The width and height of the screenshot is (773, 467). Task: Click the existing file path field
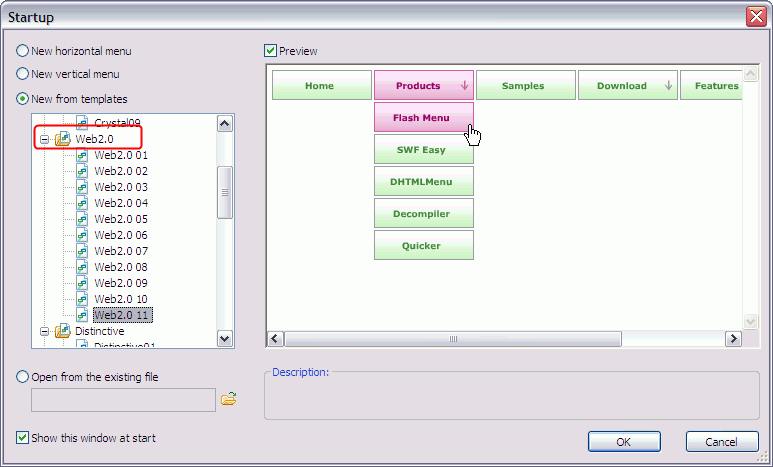click(123, 400)
